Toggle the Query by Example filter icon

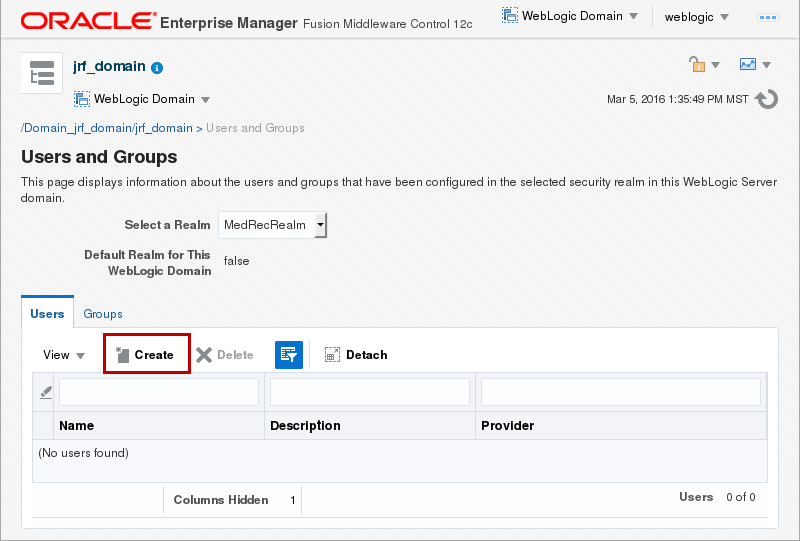288,355
